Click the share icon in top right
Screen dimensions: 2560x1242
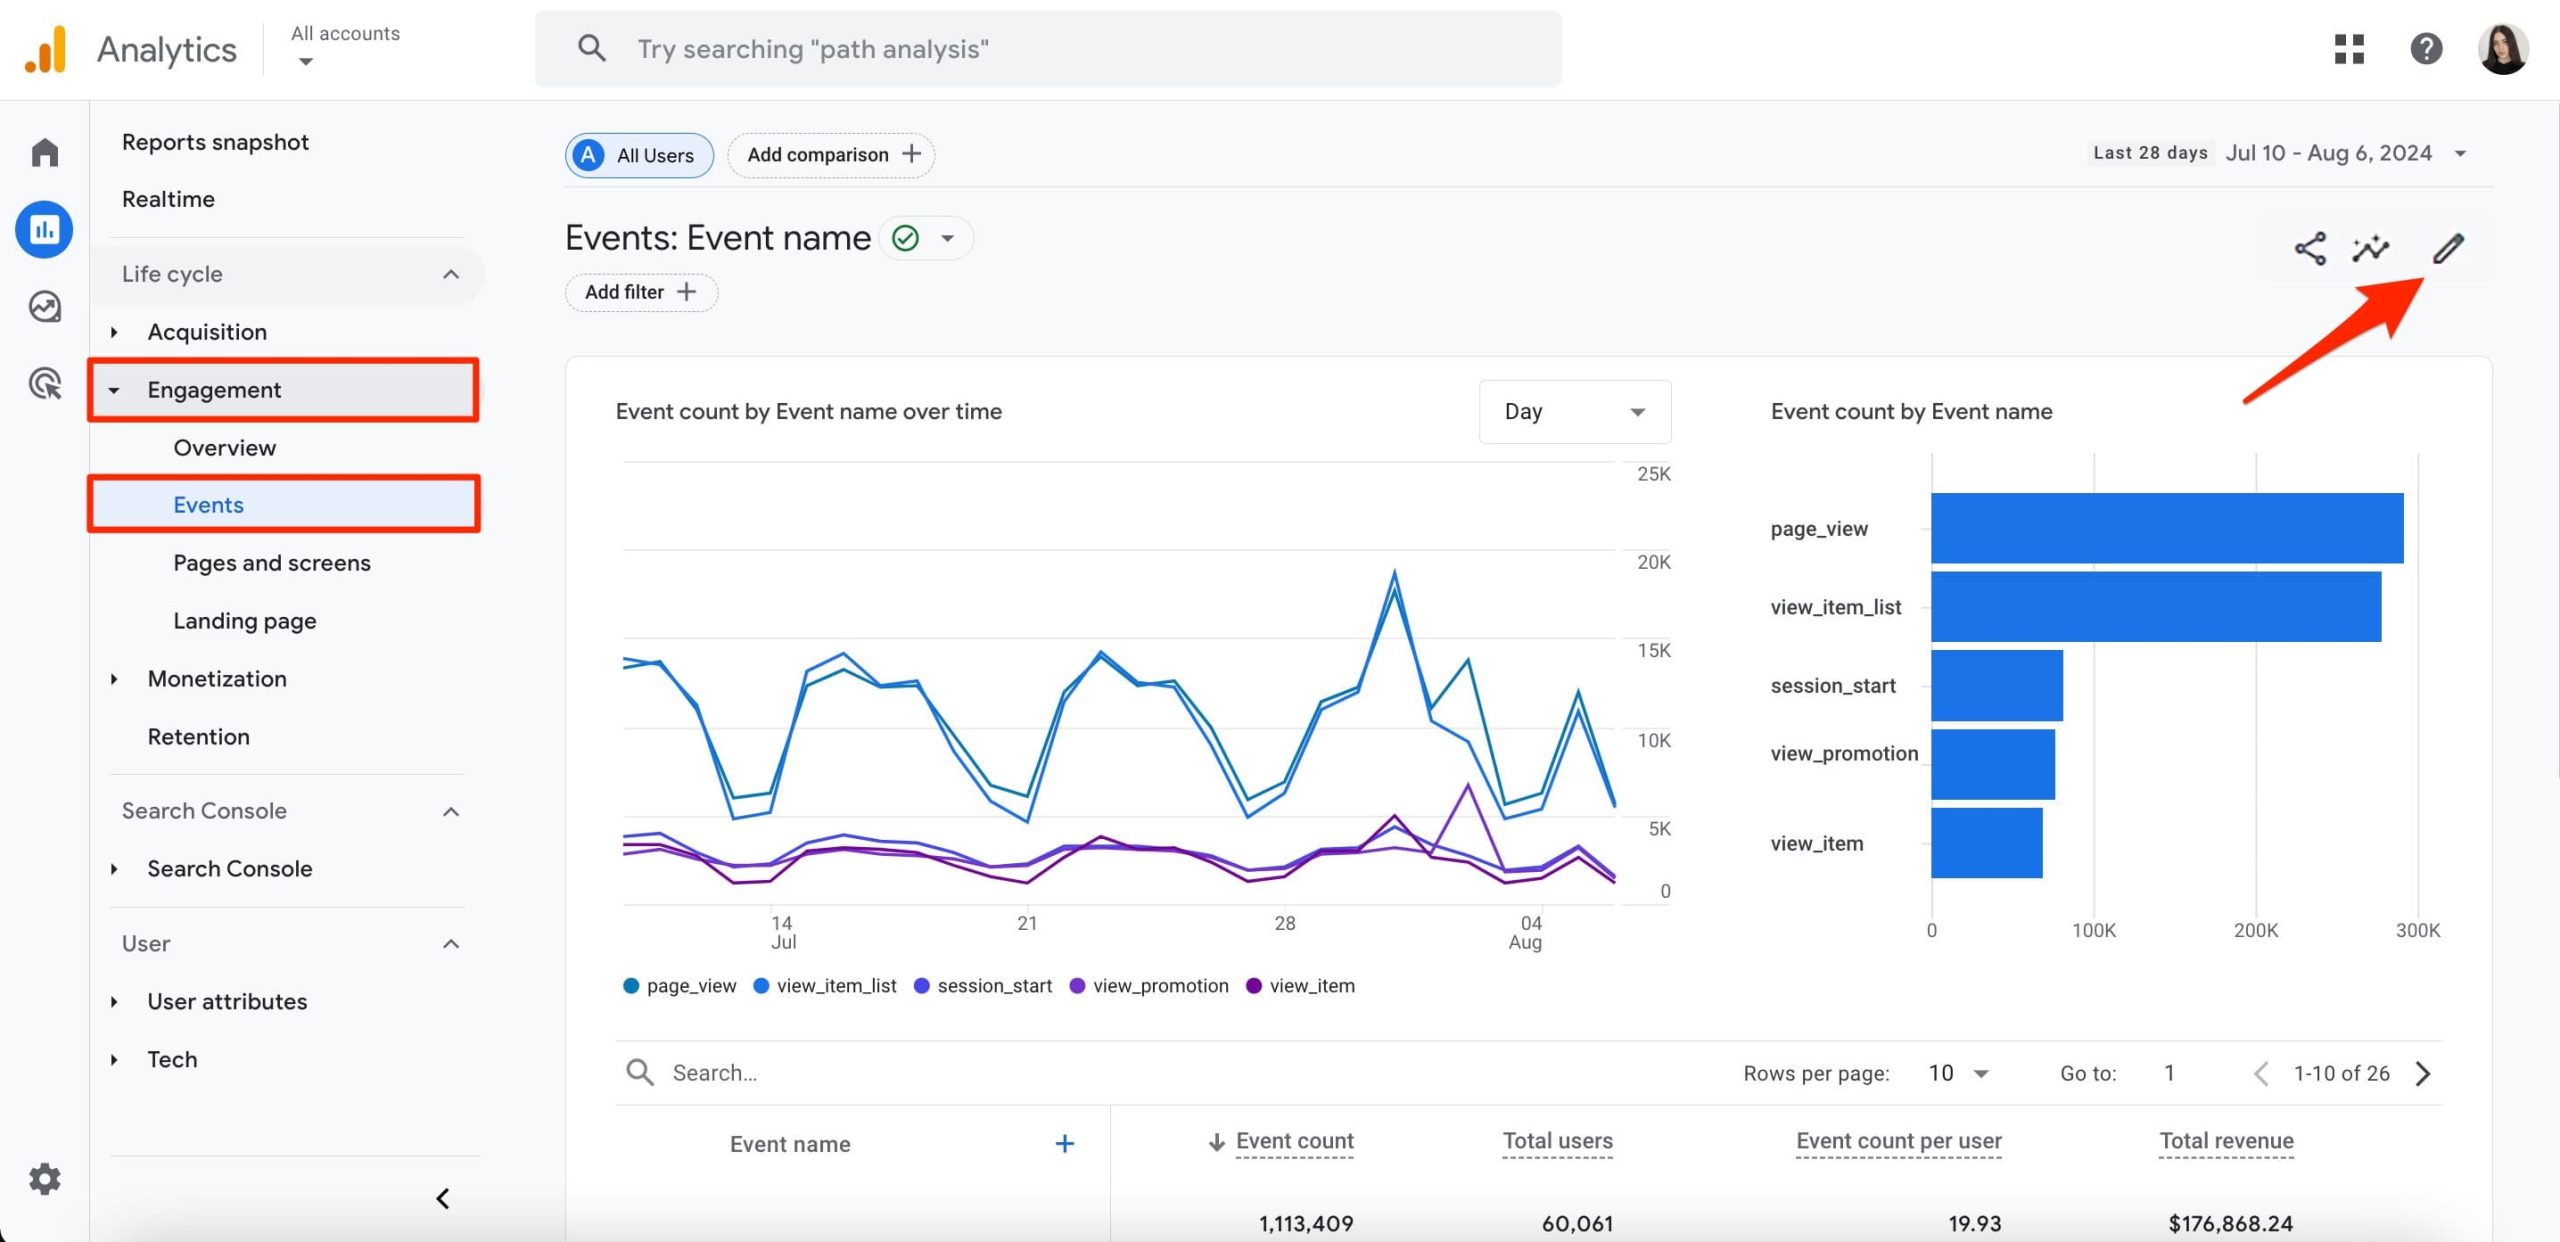pyautogui.click(x=2307, y=248)
